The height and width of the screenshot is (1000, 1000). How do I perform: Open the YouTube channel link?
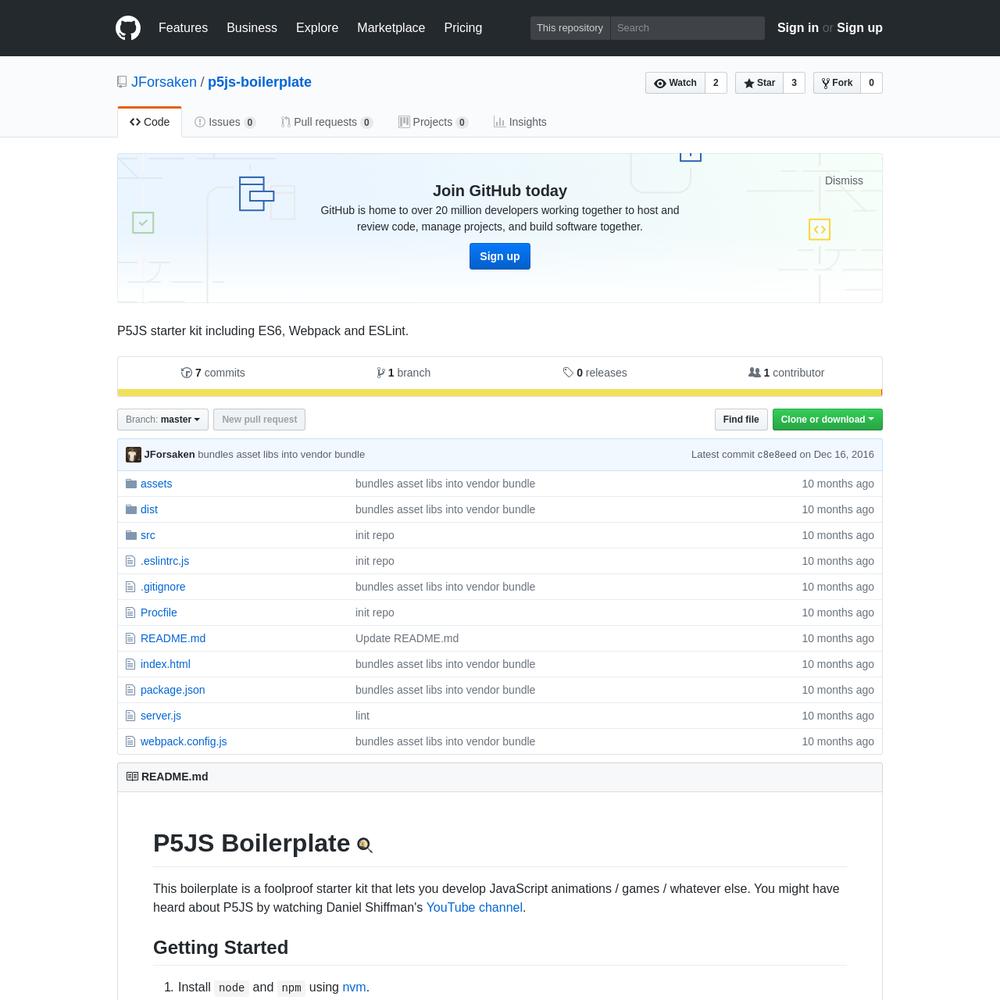coord(474,908)
